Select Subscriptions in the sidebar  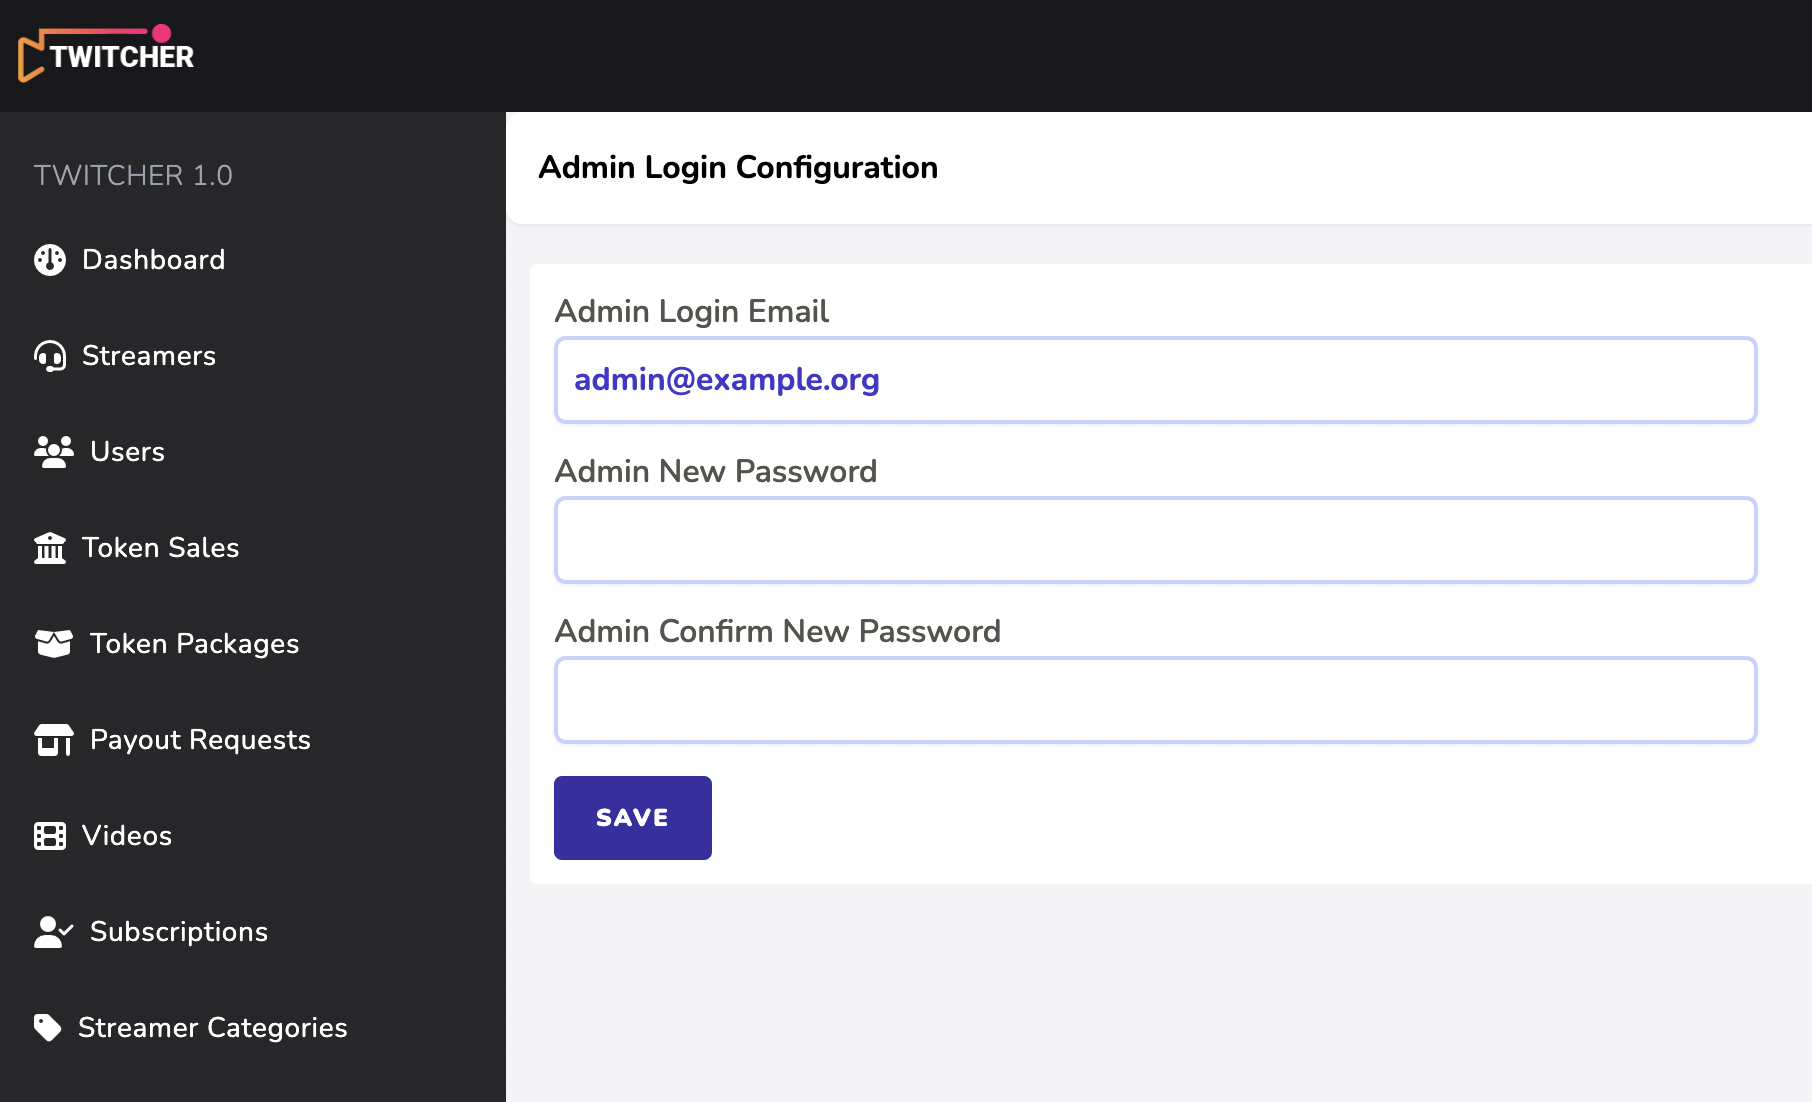pos(179,932)
